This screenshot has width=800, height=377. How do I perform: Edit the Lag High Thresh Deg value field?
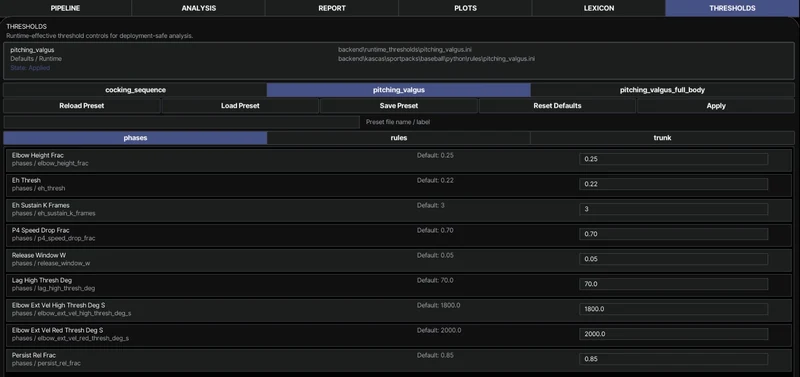click(x=673, y=284)
